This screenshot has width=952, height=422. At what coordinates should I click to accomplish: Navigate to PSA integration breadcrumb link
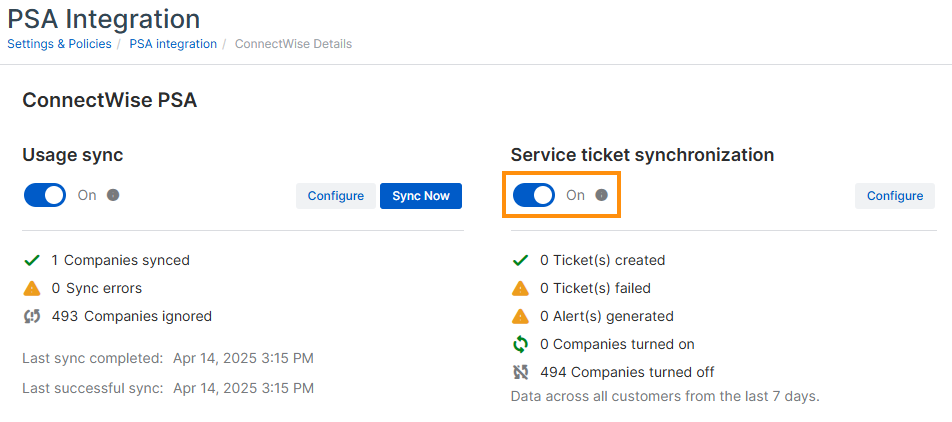173,44
